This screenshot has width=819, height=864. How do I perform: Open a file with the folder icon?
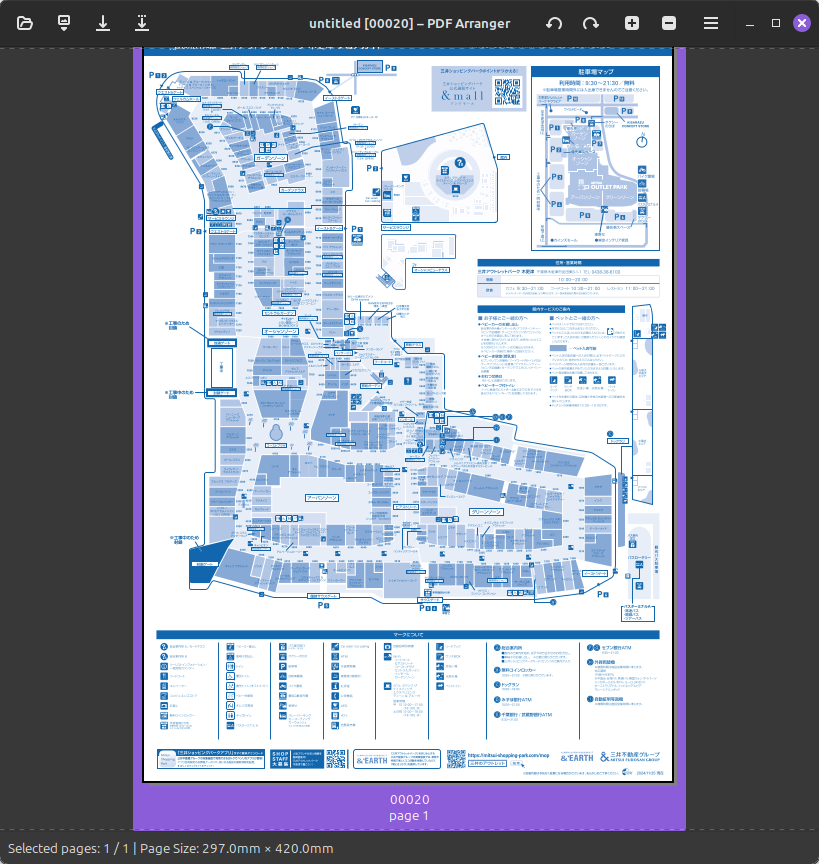(25, 23)
